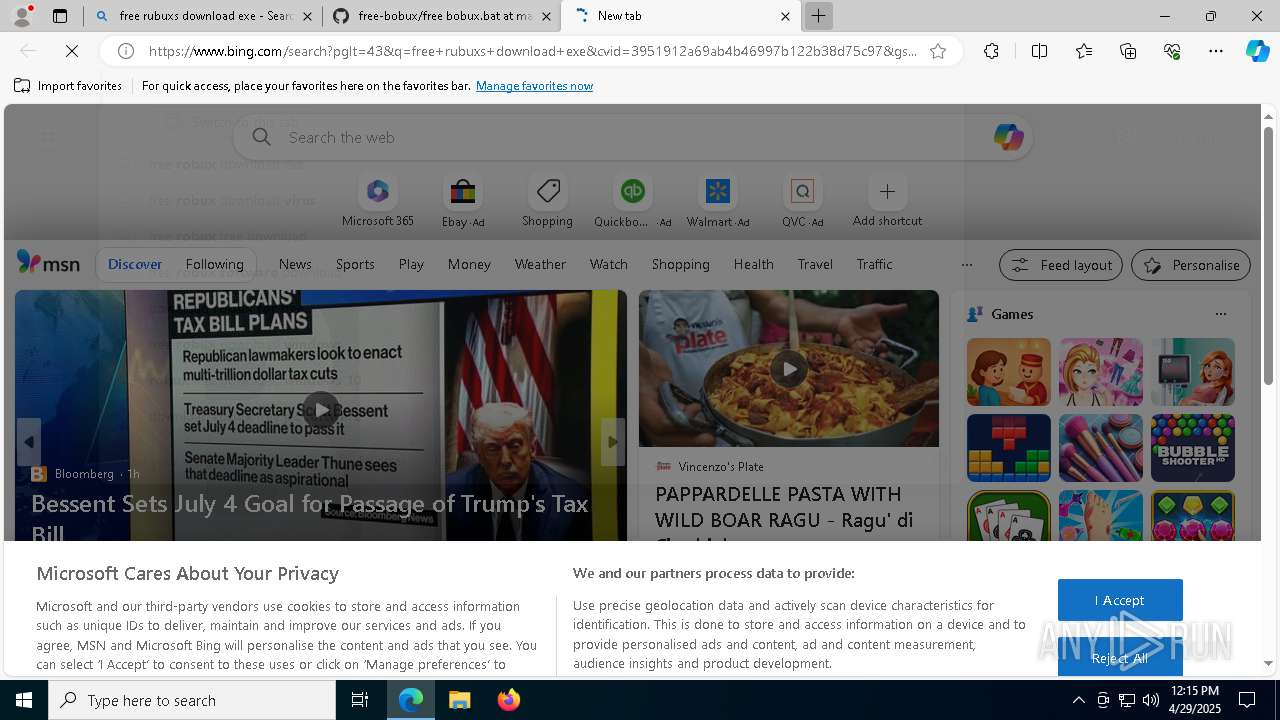Open the Shopping shortcut
1280x720 pixels.
click(x=547, y=203)
